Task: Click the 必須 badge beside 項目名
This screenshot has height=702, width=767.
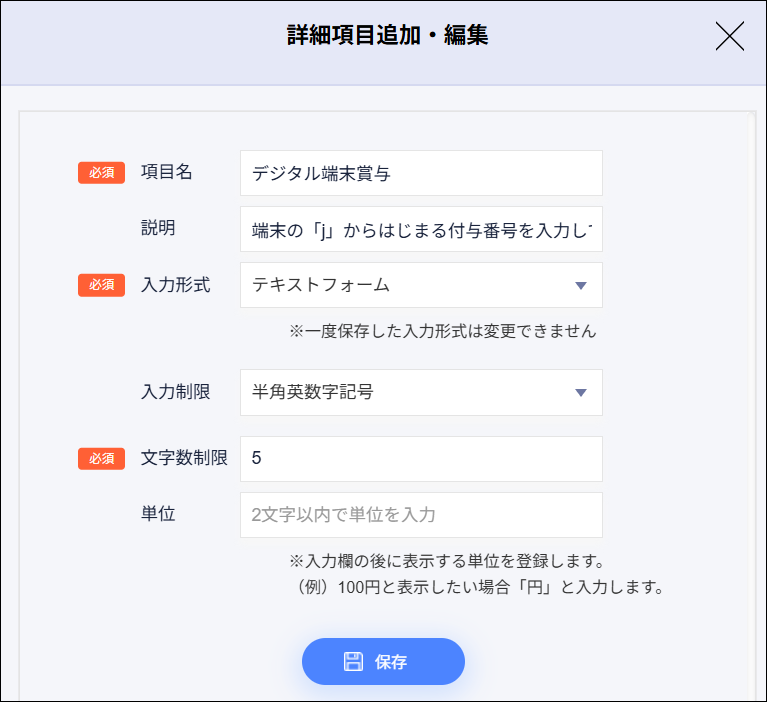Action: pyautogui.click(x=101, y=173)
